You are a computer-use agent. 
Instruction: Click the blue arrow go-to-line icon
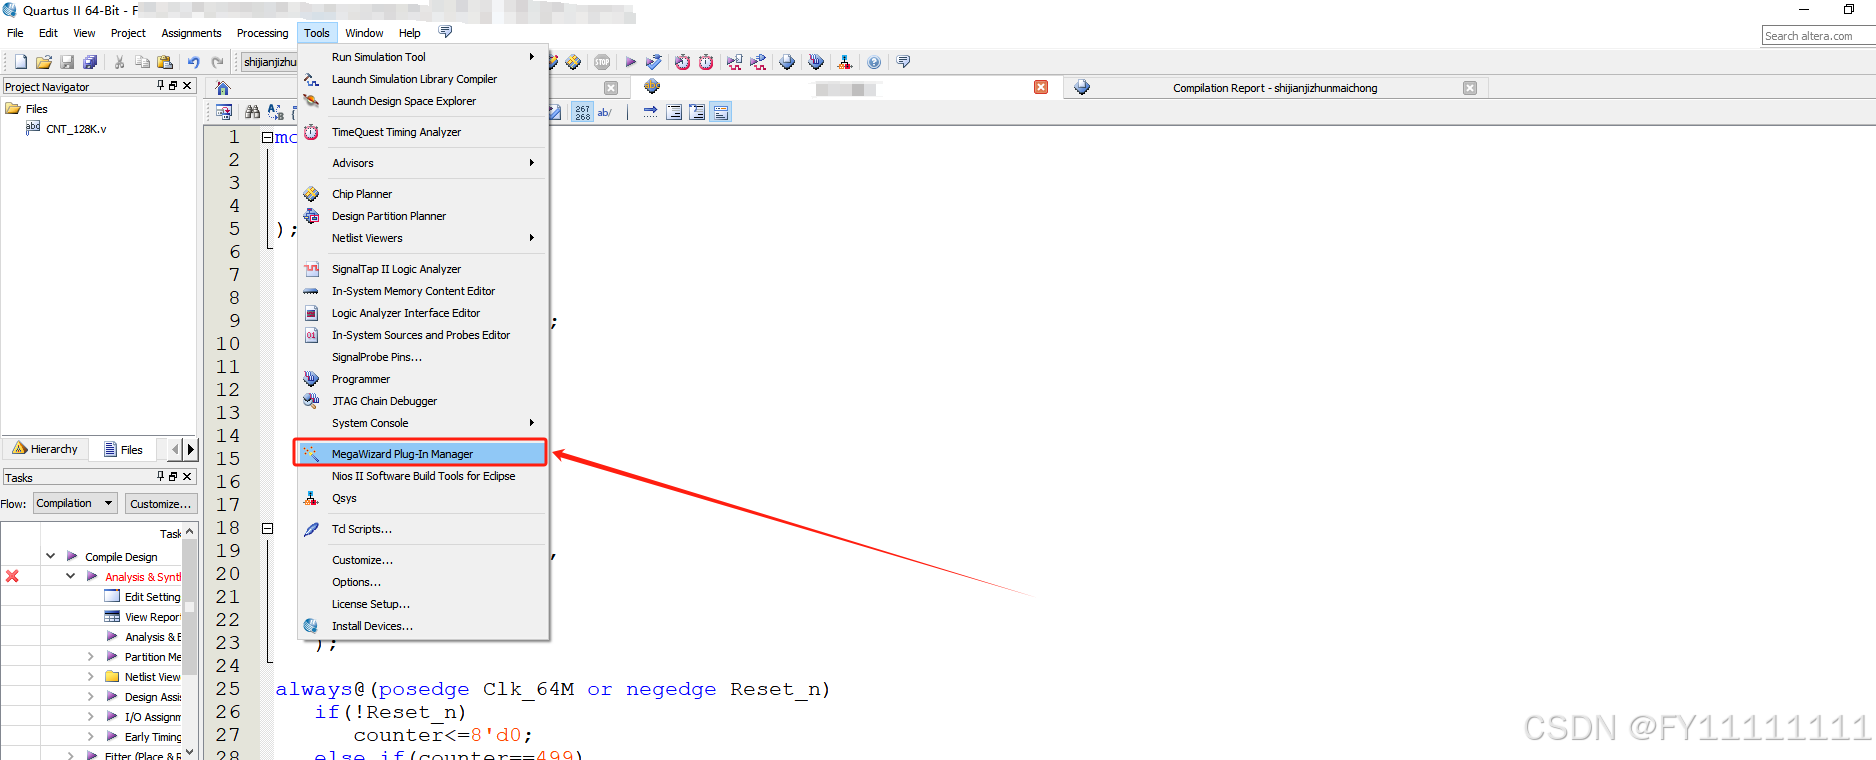[x=650, y=112]
